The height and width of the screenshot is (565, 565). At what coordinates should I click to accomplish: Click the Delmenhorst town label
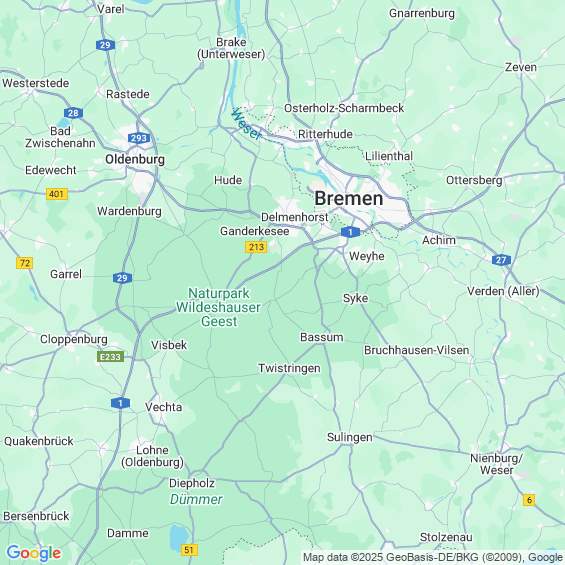pyautogui.click(x=294, y=217)
